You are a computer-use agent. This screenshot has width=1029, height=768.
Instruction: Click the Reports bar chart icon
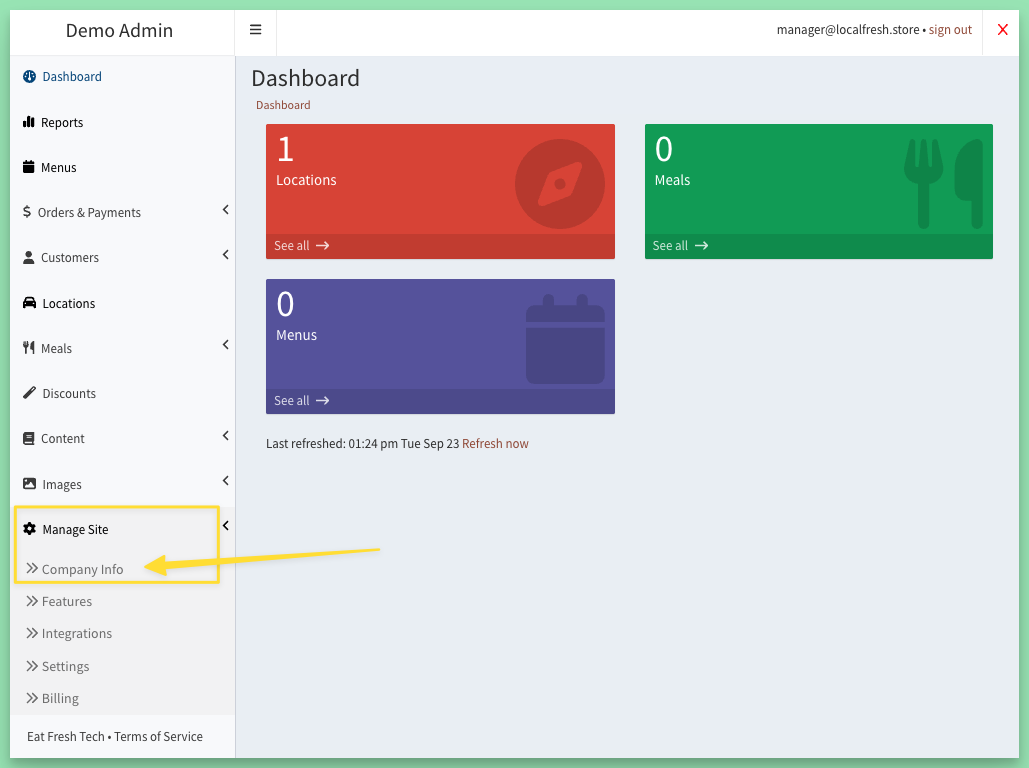(29, 122)
